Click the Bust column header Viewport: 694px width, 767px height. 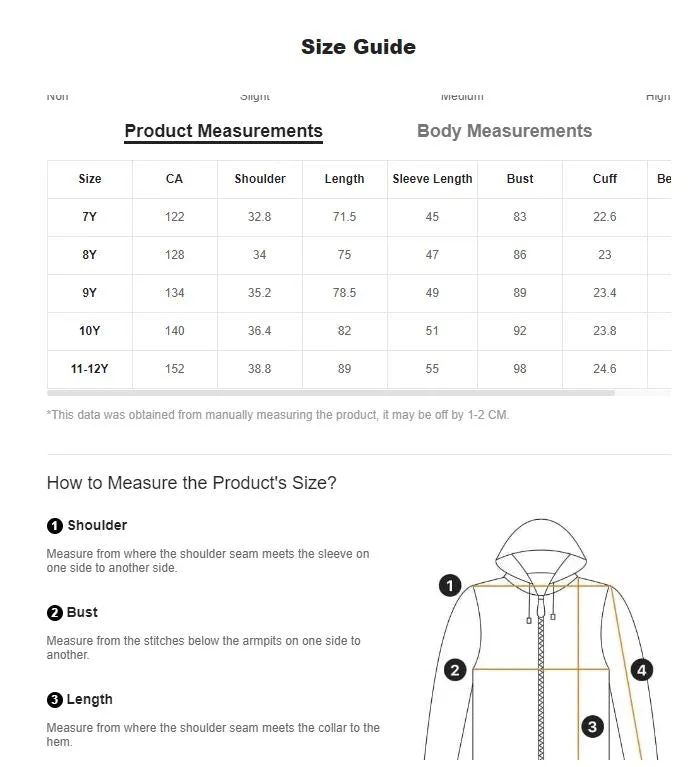pyautogui.click(x=520, y=179)
